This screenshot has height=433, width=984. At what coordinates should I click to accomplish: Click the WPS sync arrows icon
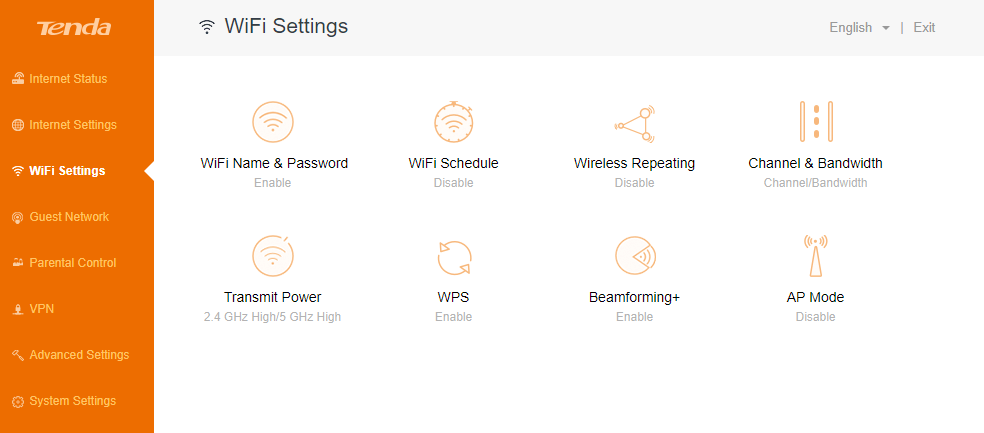tap(454, 257)
